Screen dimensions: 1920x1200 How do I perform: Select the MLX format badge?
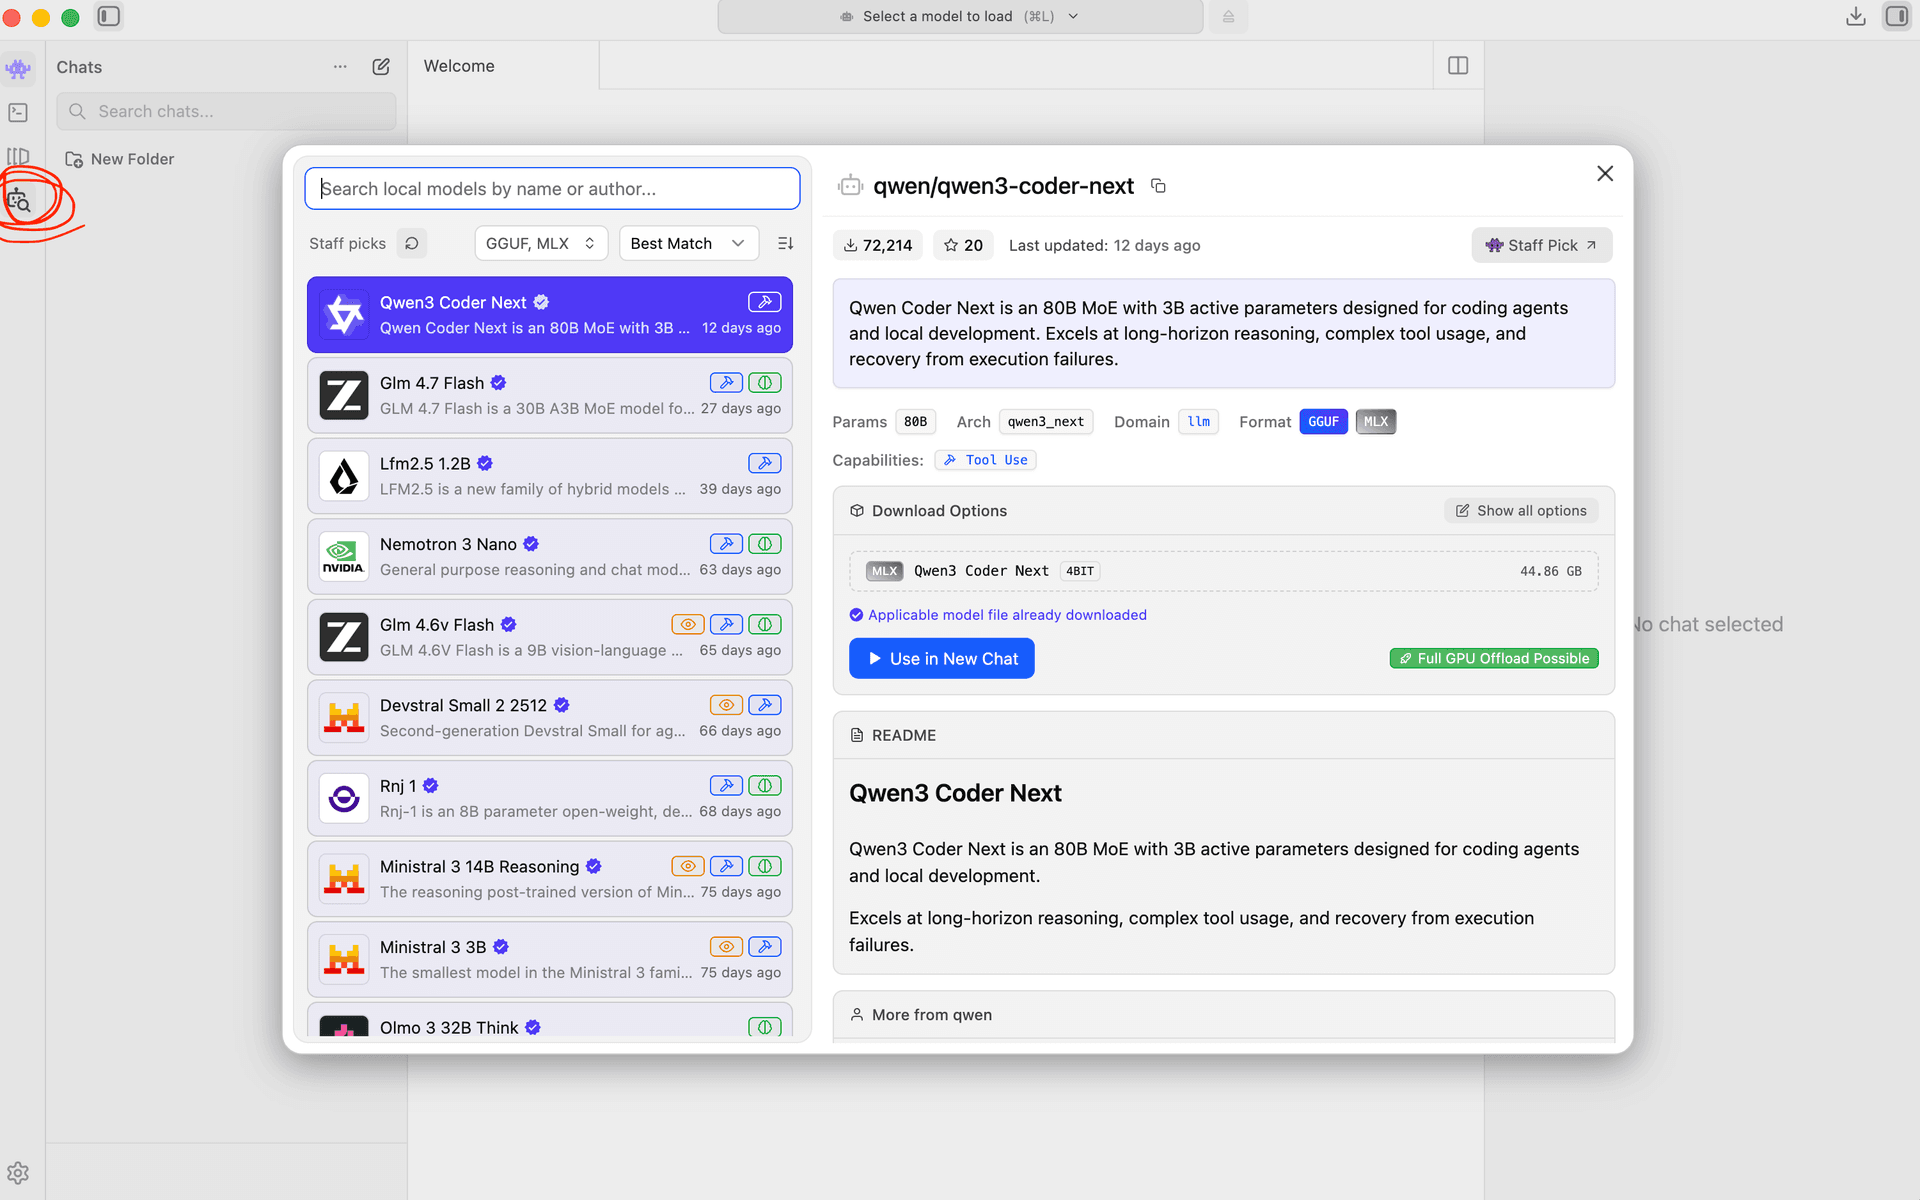(x=1376, y=422)
